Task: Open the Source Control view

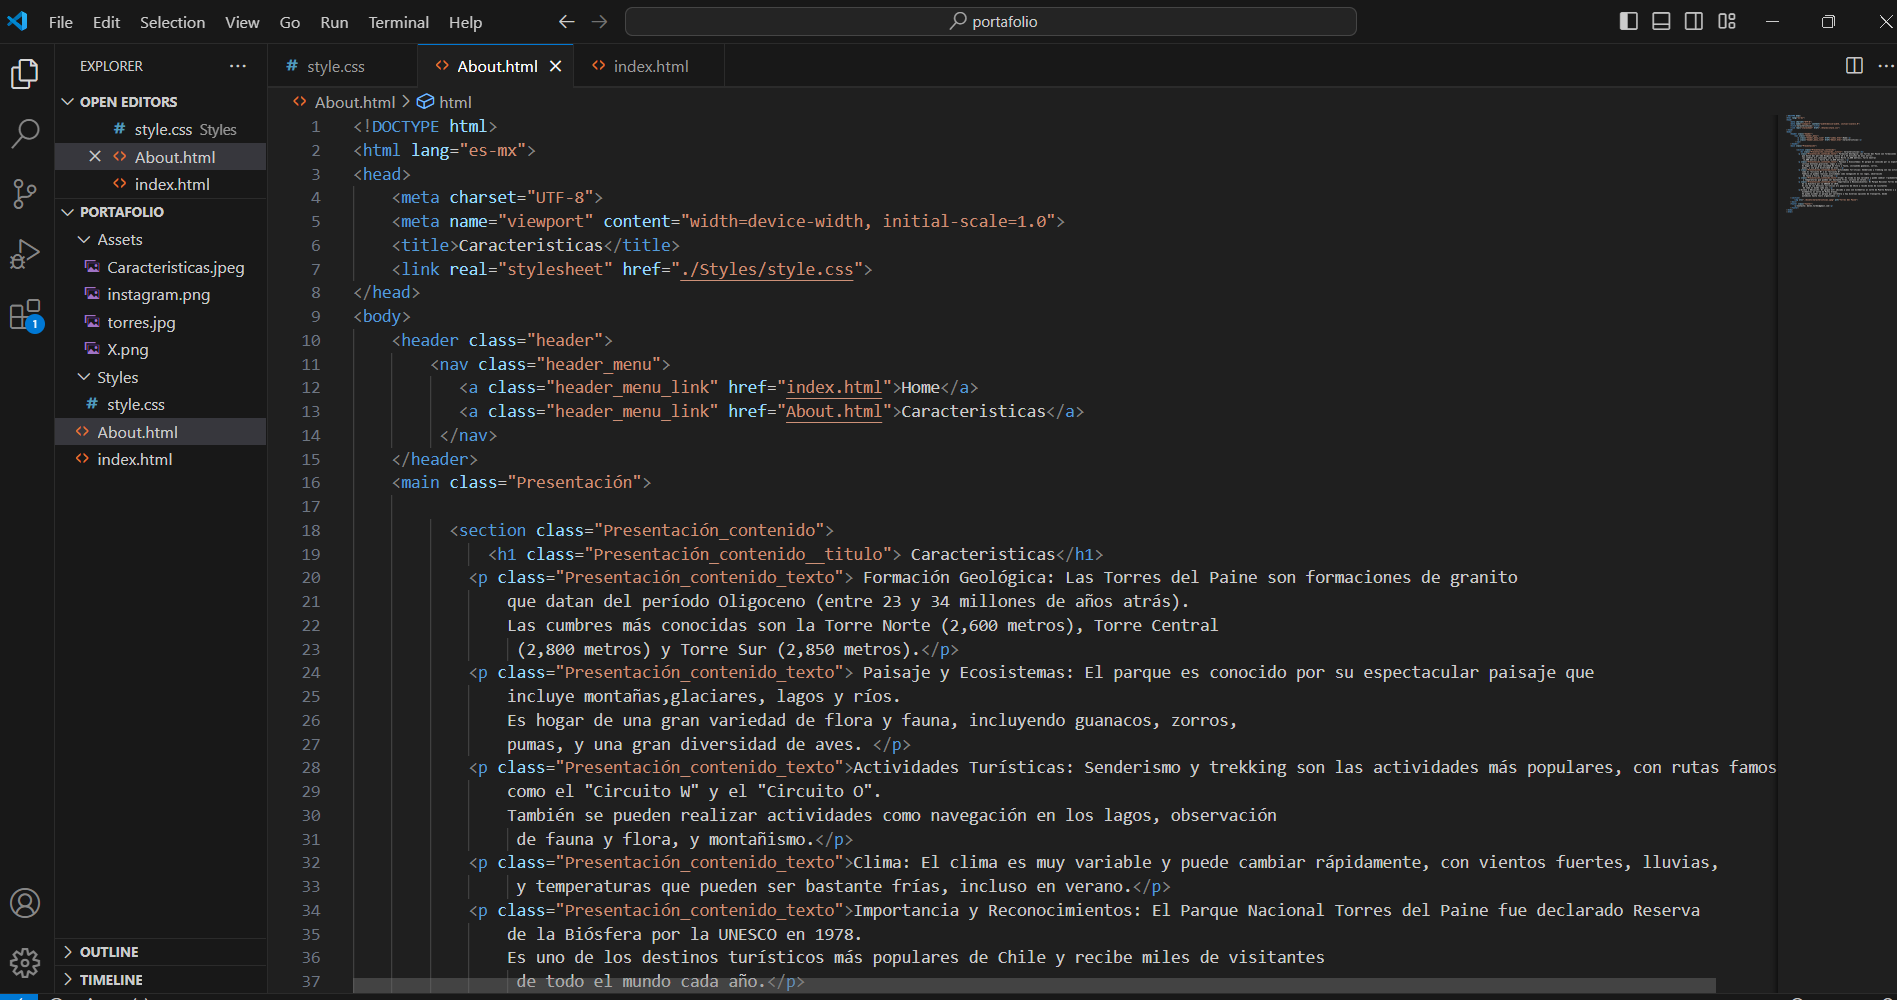Action: (25, 193)
